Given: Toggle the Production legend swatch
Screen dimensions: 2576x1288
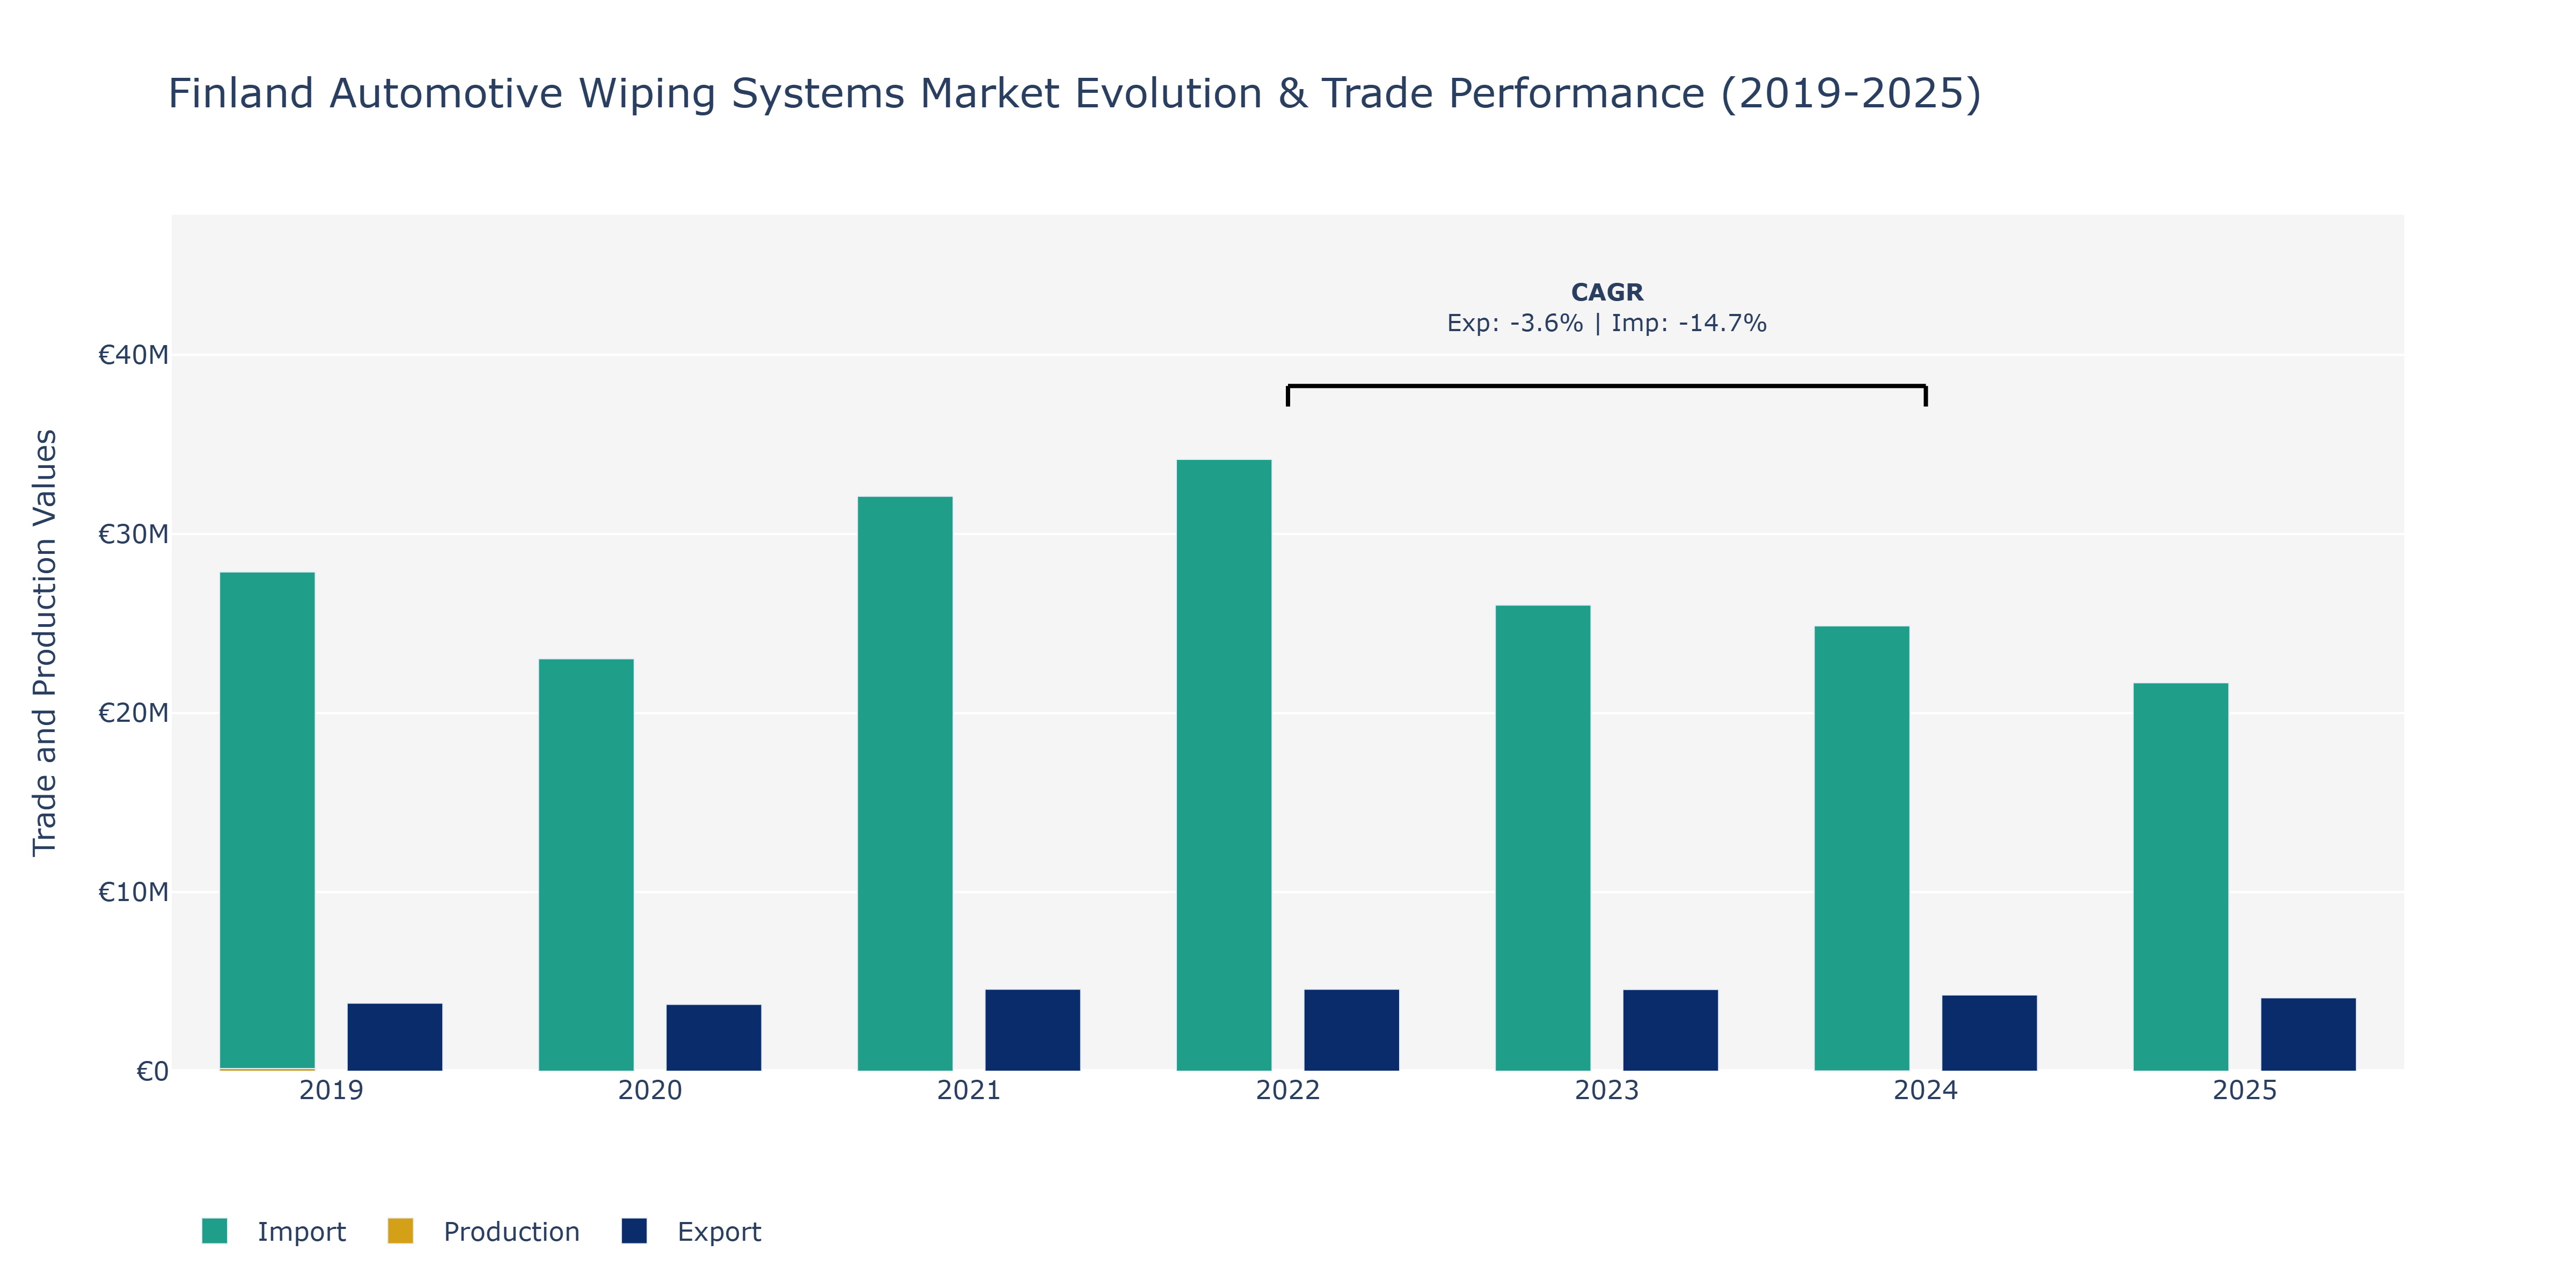Looking at the screenshot, I should pos(400,1231).
